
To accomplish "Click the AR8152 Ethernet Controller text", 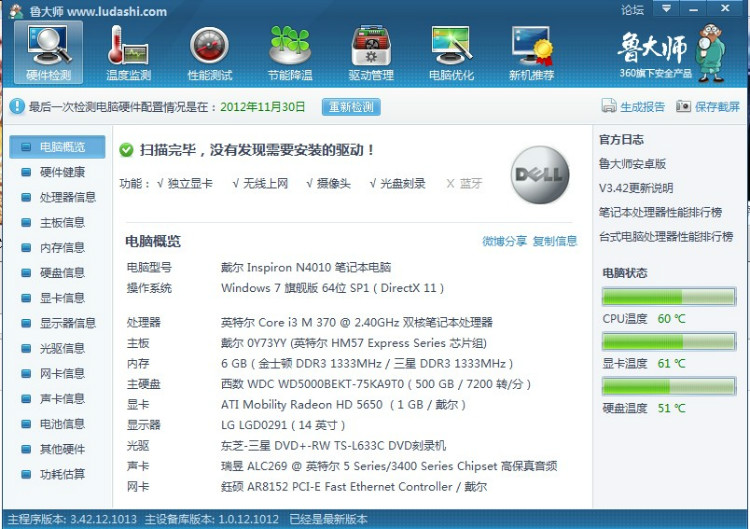I will click(354, 487).
